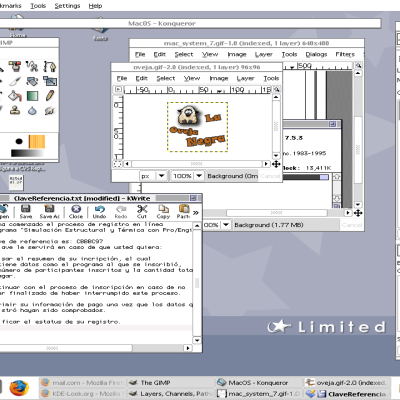Open the Select menu in oveja.gif window

coord(166,78)
